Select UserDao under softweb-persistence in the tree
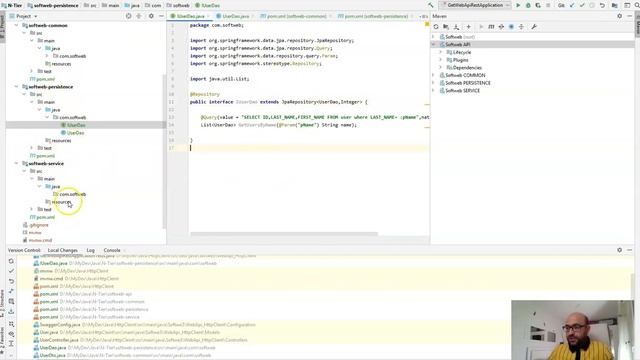This screenshot has height=360, width=640. [x=75, y=133]
